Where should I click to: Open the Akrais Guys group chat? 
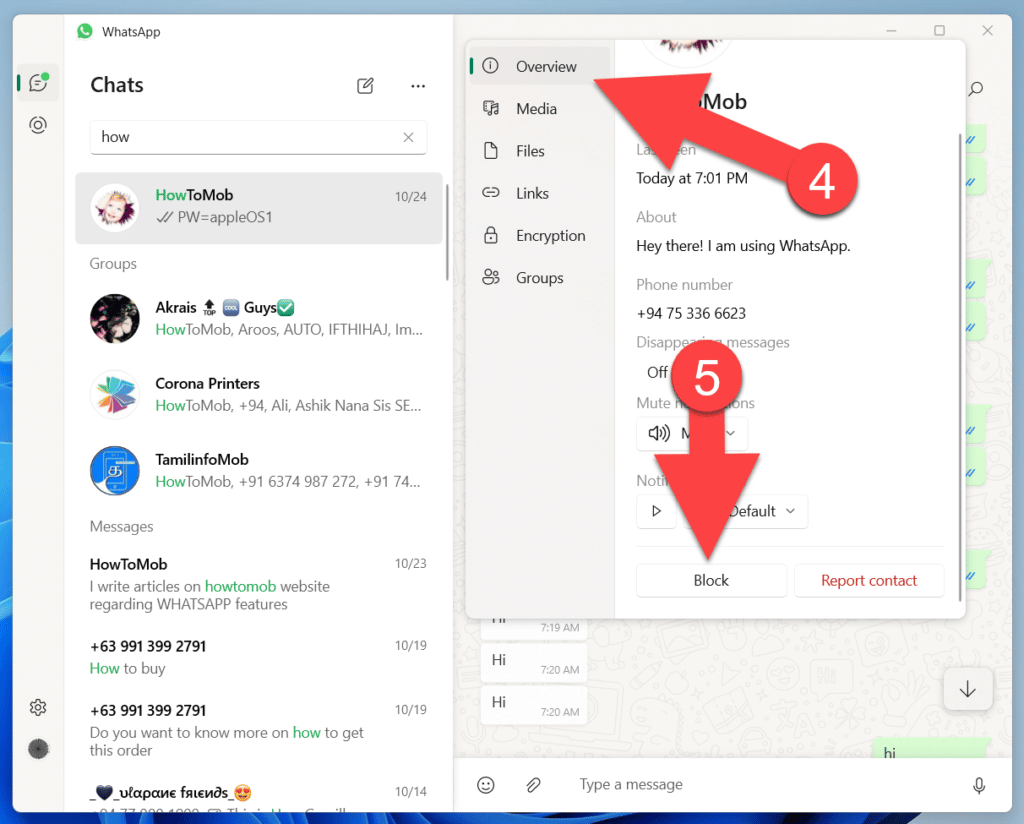[x=259, y=318]
